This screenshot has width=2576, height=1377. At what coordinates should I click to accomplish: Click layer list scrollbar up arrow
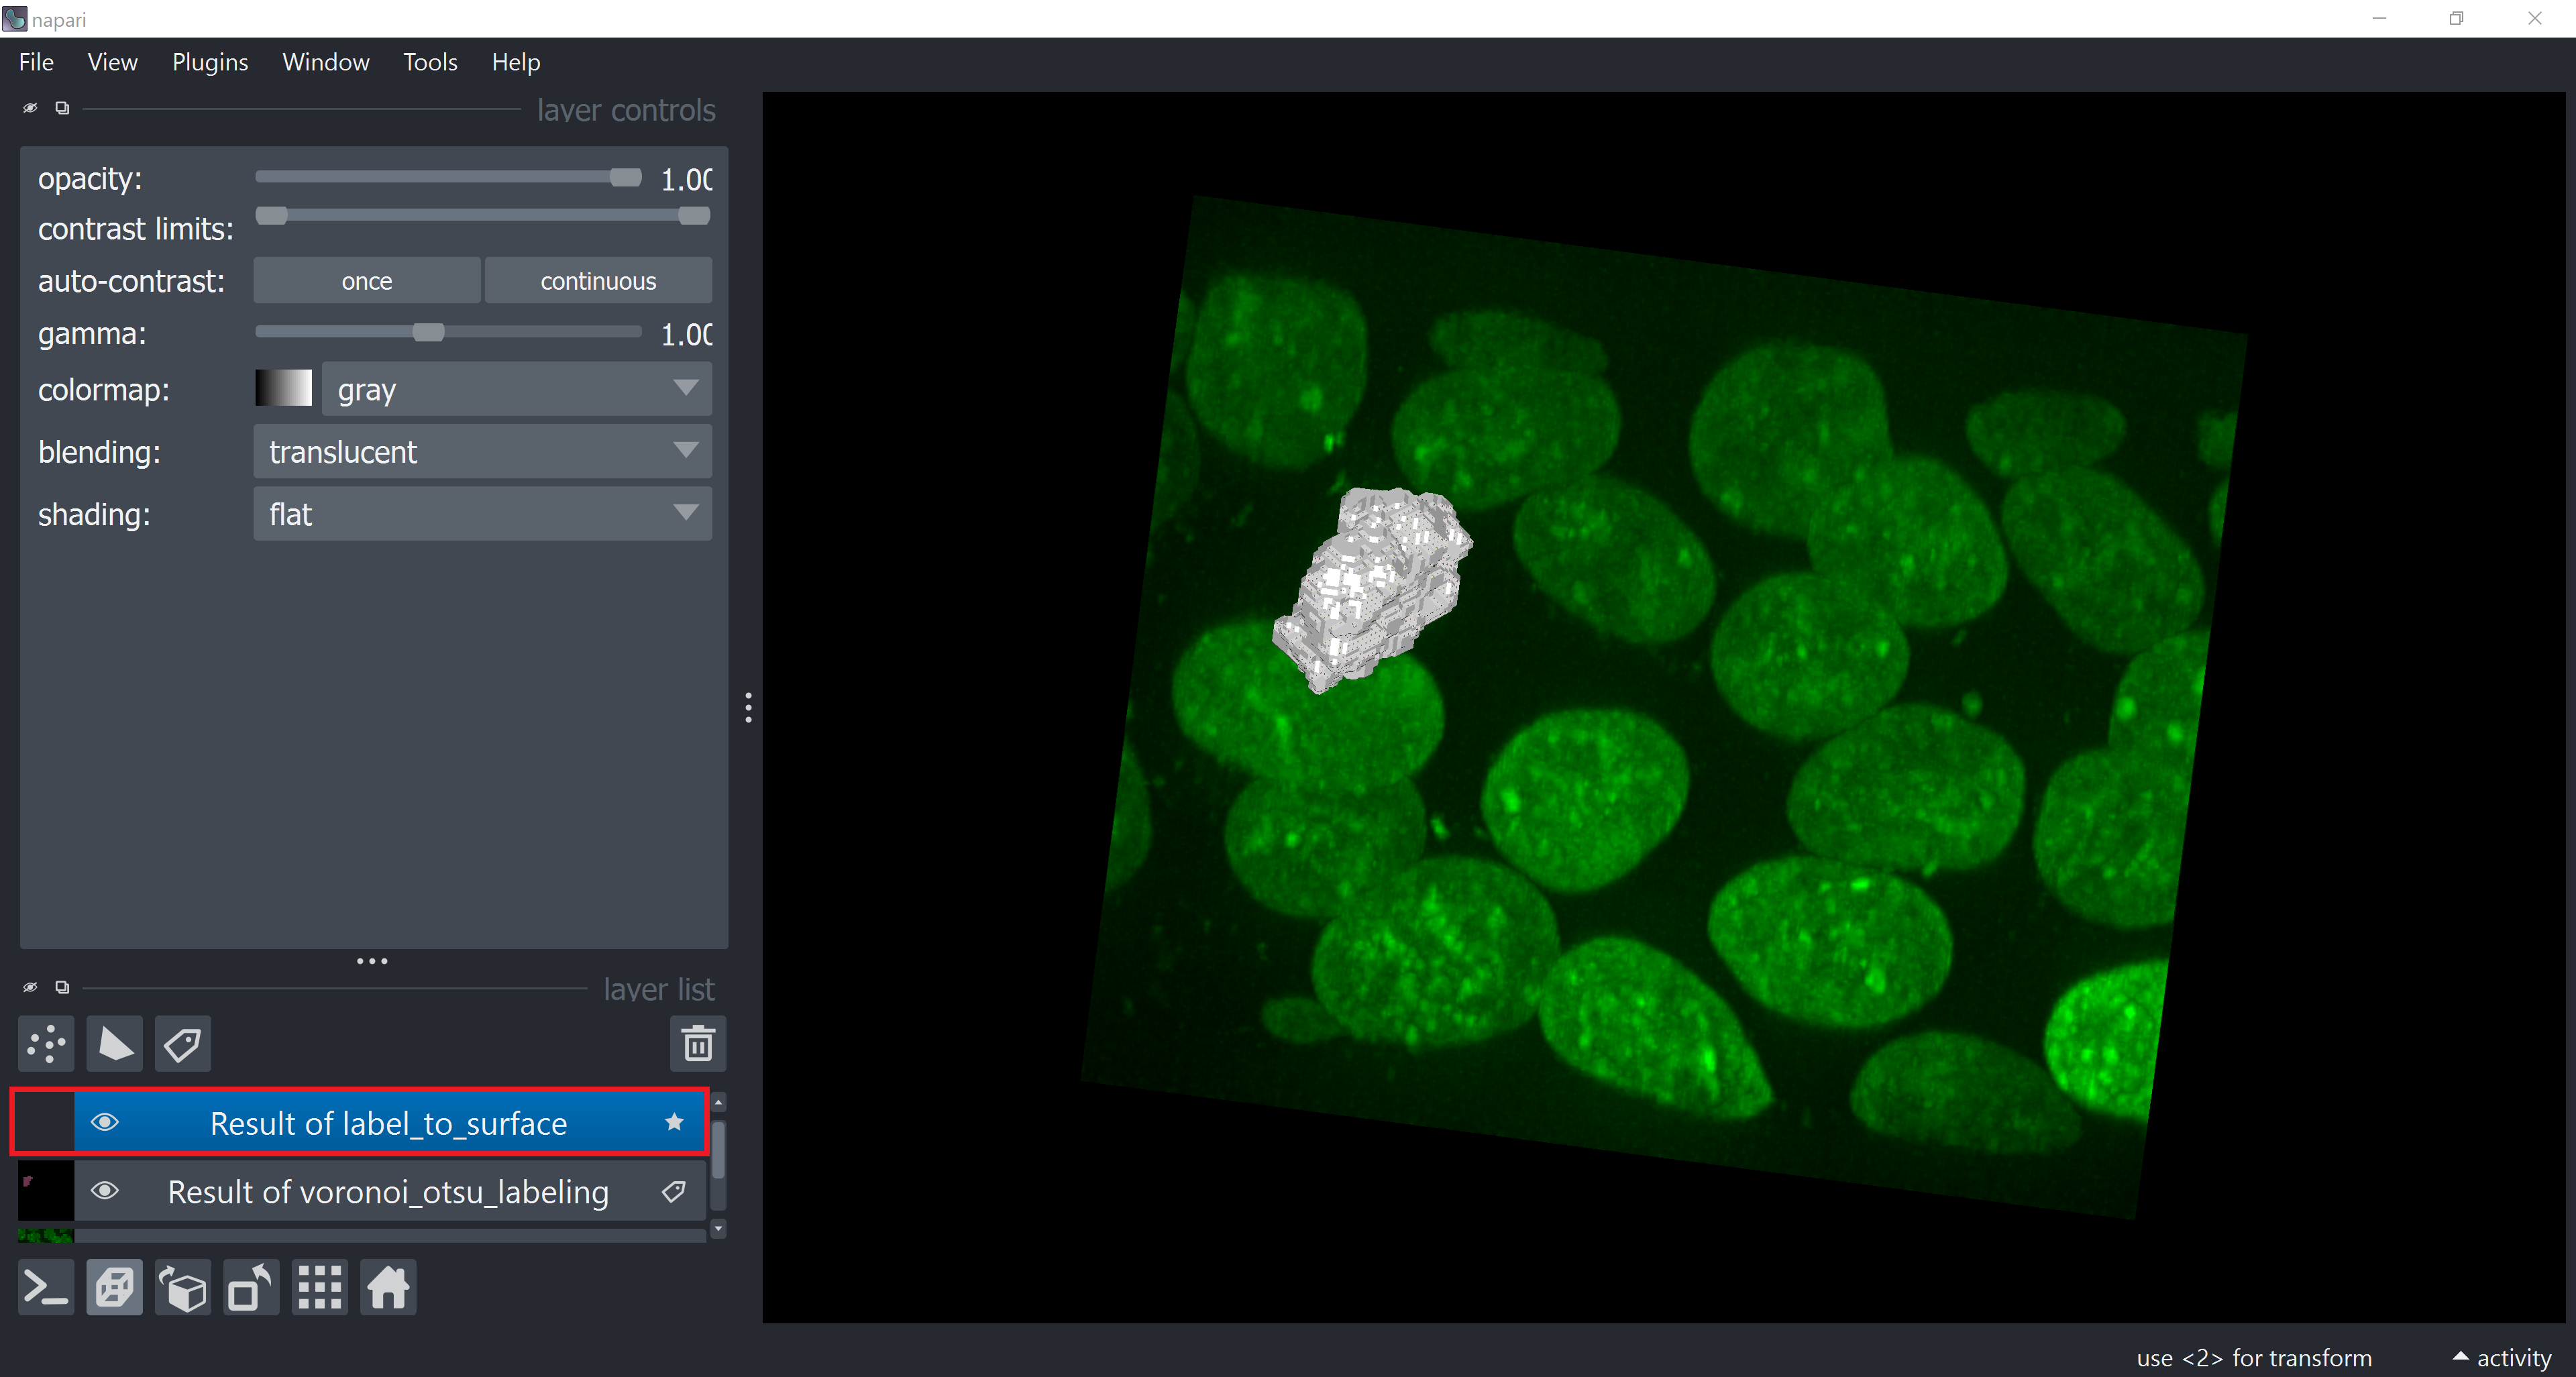coord(718,1102)
